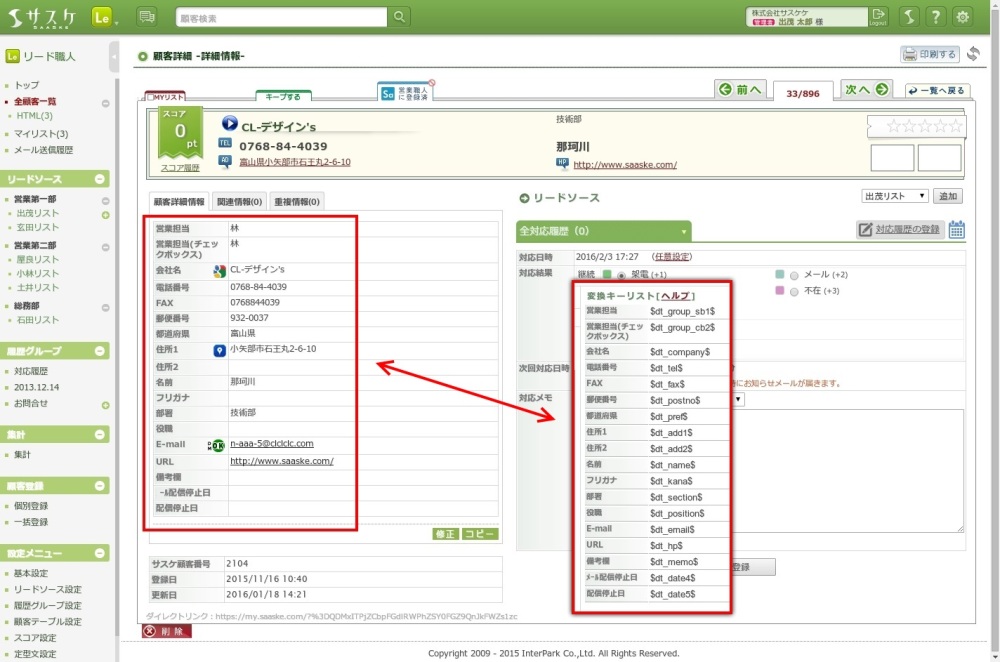Viewport: 1000px width, 662px height.
Task: Click the page refresh arrows icon
Action: click(x=973, y=54)
